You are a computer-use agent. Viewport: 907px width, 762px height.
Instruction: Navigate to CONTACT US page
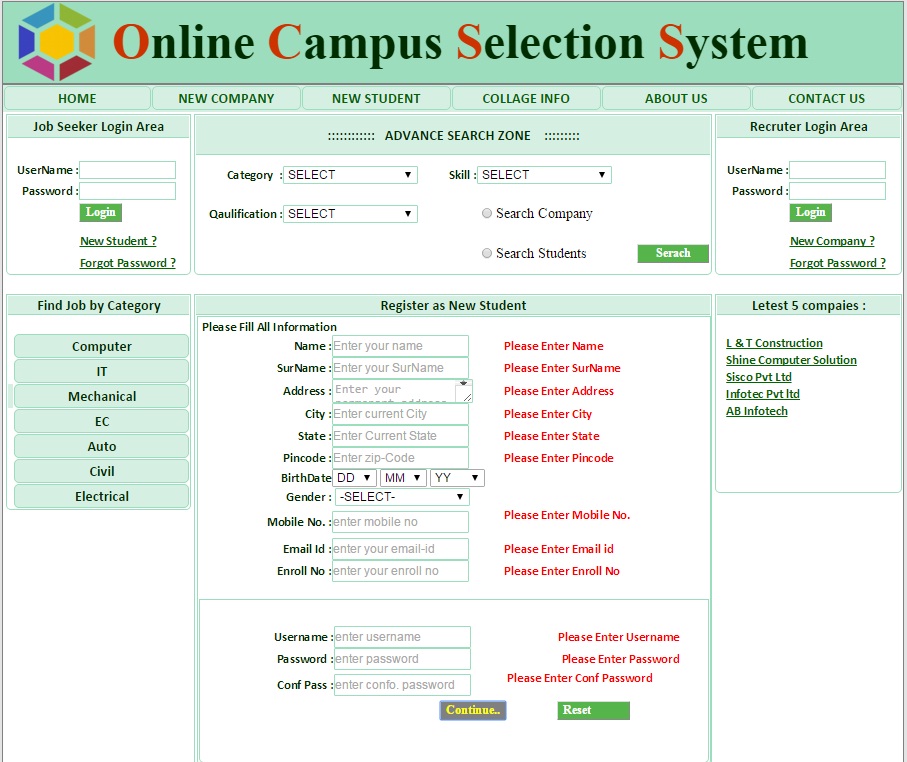tap(826, 98)
